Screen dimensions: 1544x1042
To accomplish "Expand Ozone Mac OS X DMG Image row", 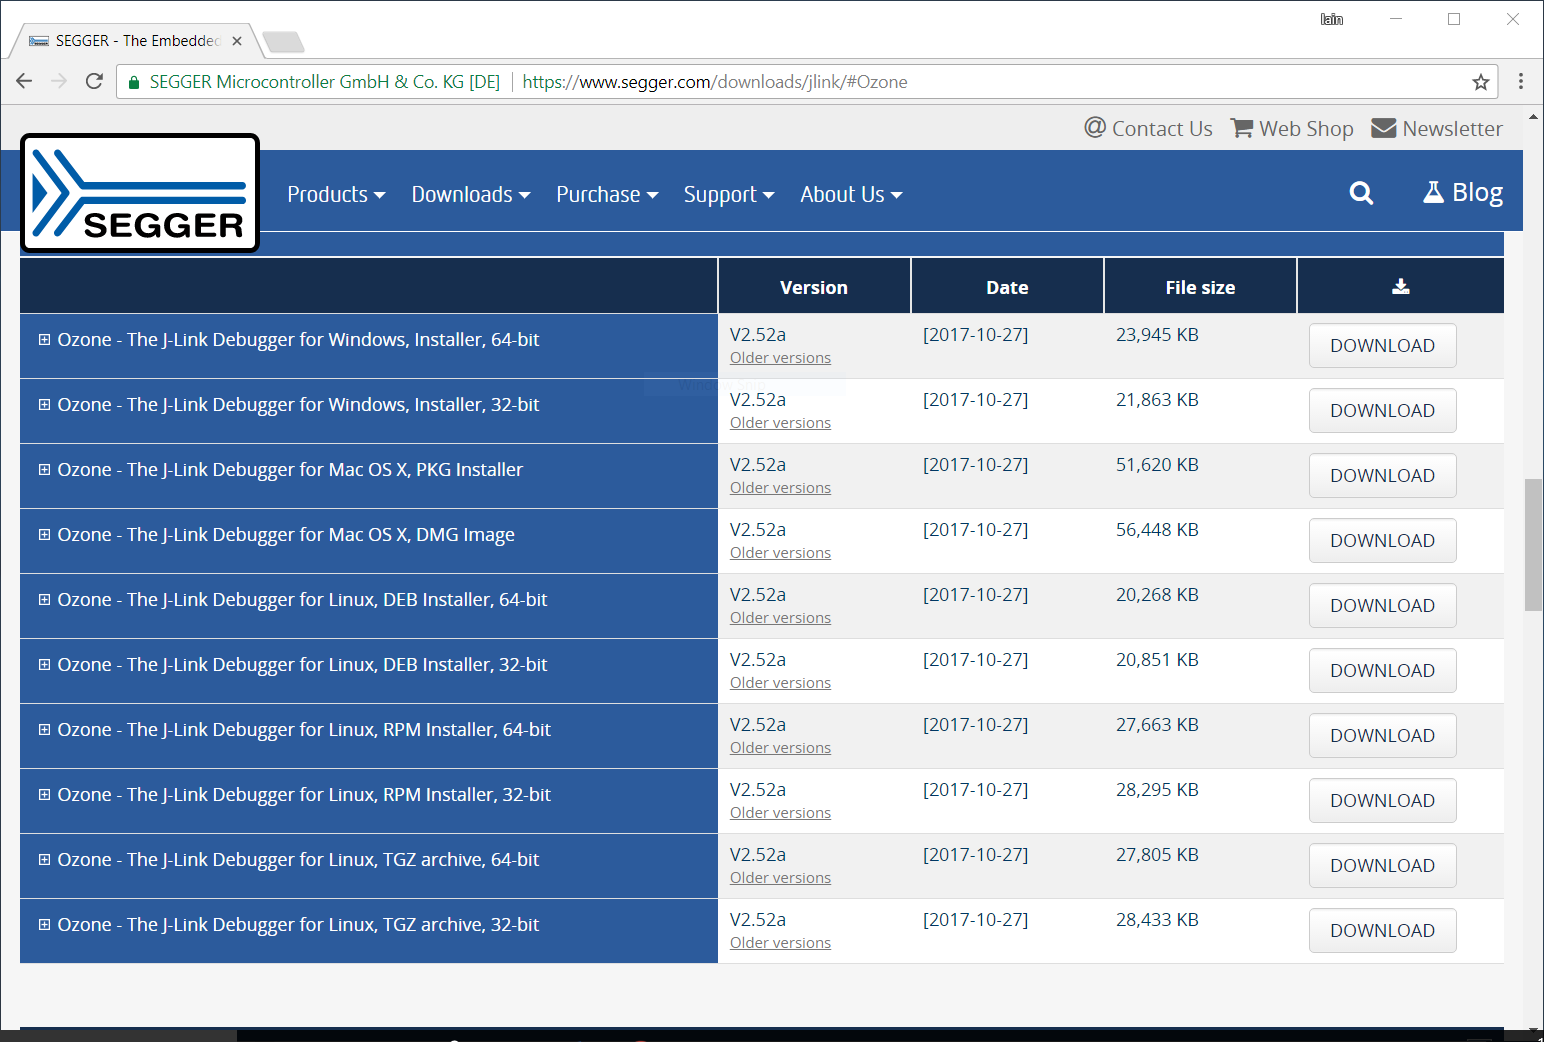I will (x=44, y=535).
